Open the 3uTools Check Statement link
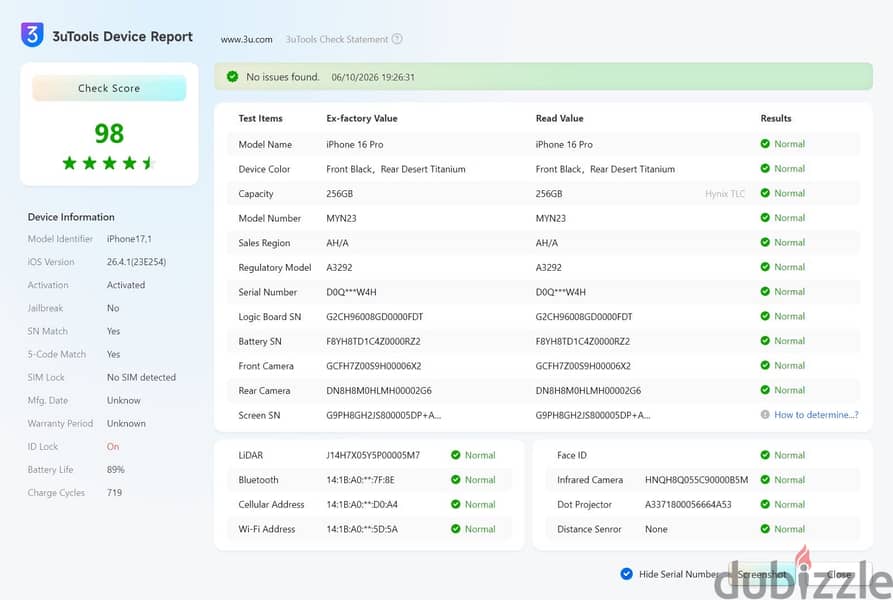This screenshot has width=893, height=600. click(337, 39)
